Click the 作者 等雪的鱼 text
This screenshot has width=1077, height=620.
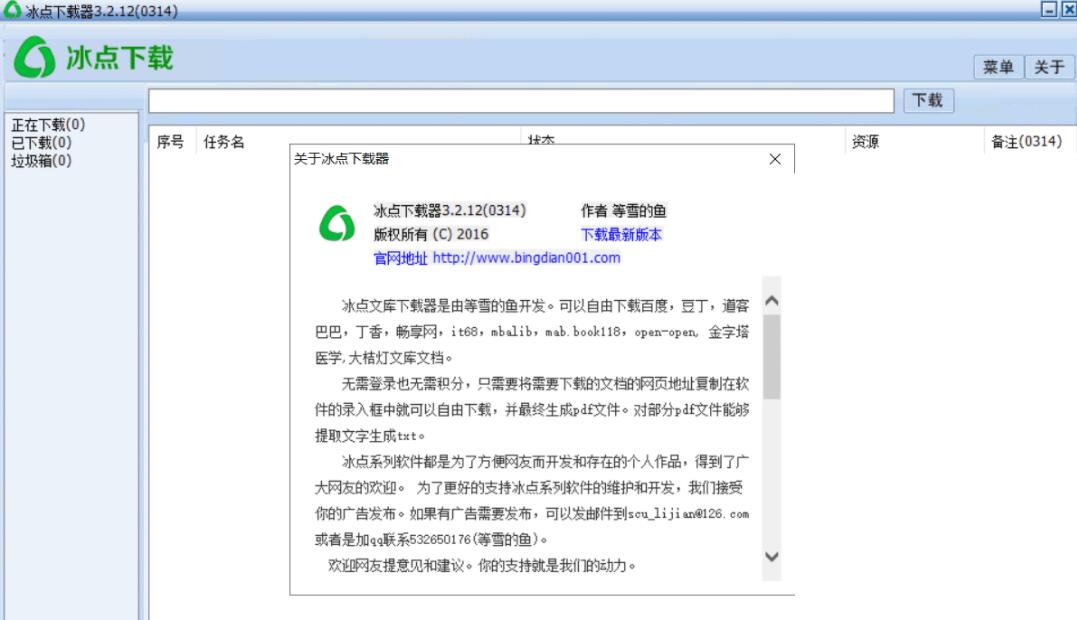coord(624,211)
